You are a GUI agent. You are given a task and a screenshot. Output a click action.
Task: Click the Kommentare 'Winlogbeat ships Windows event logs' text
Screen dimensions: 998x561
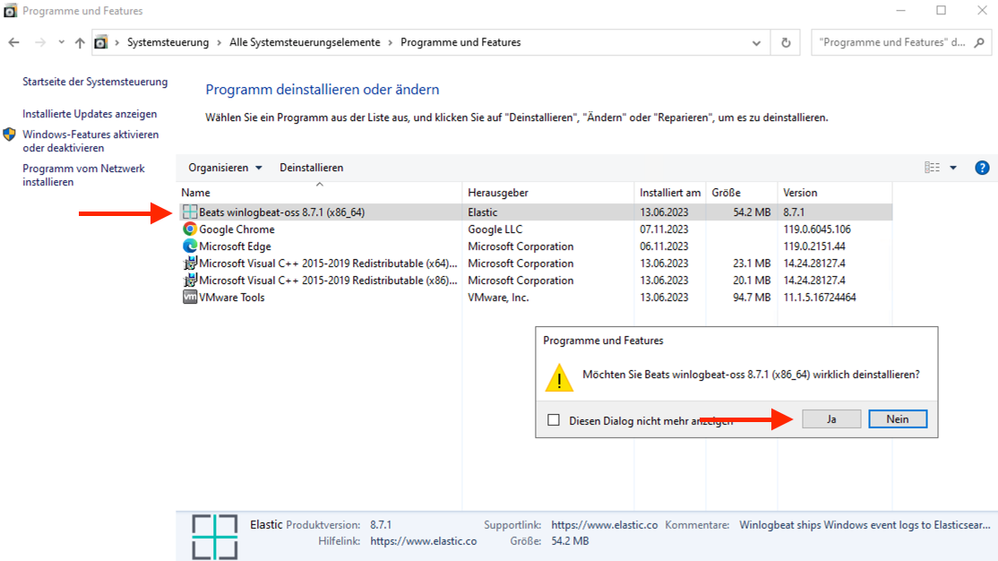tap(865, 525)
